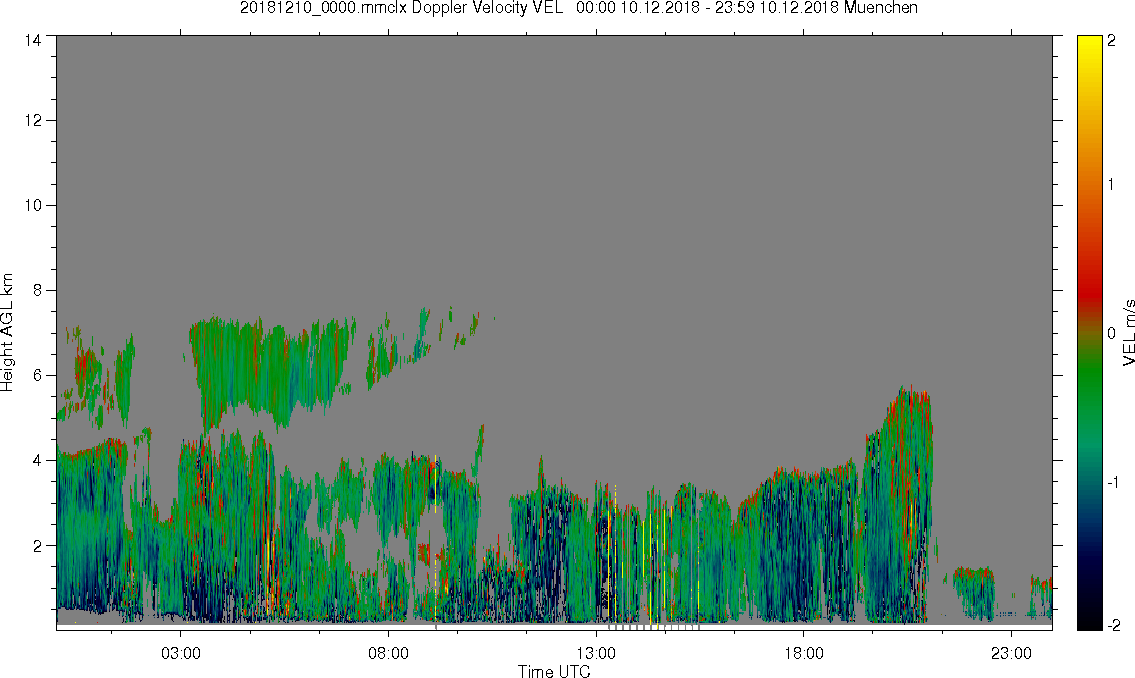Click the '14' height axis label
Viewport: 1135px width, 678px height.
pos(33,41)
